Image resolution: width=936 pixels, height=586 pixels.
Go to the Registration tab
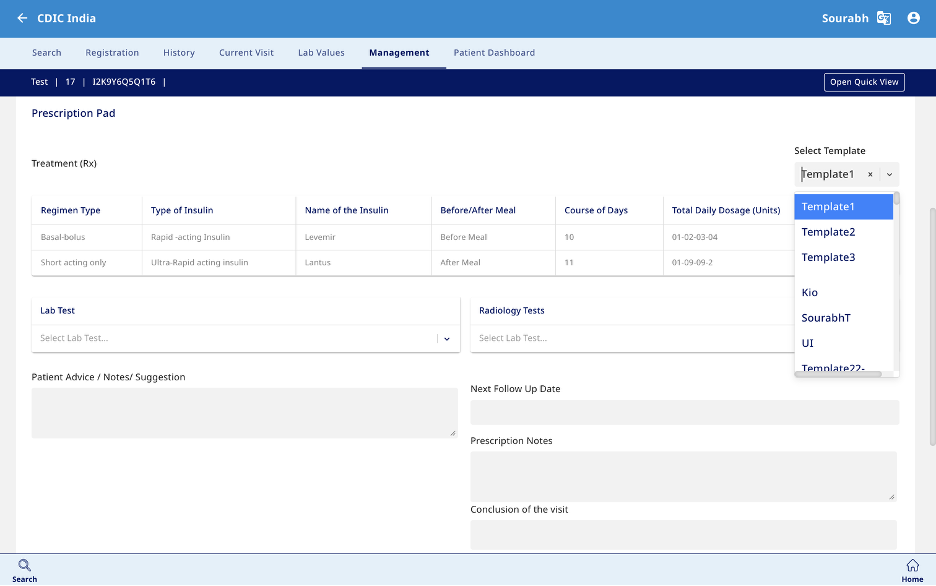(112, 52)
